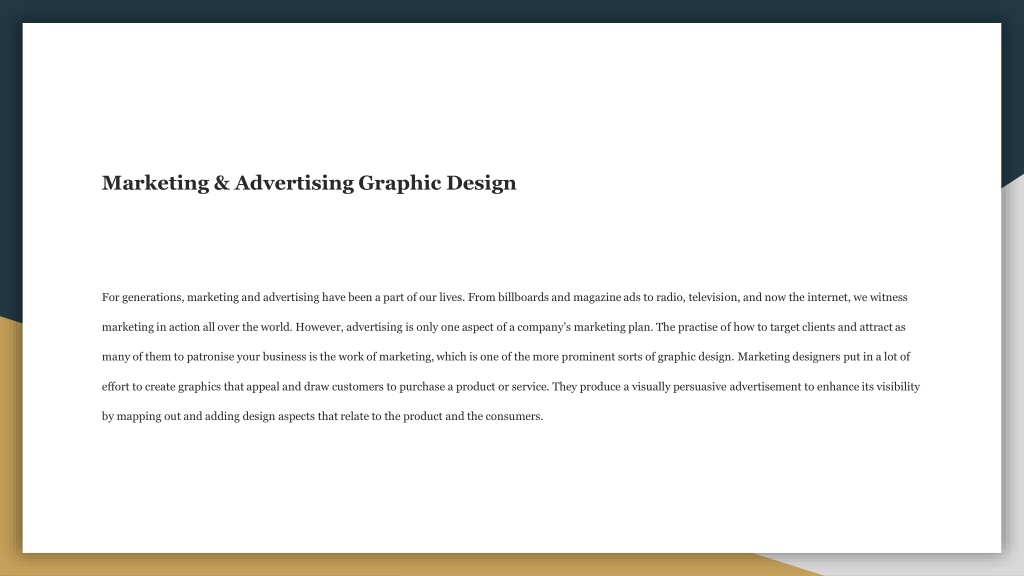Click the heading 'Marketing & Advertising Graphic Design'
Viewport: 1024px width, 576px height.
tap(309, 183)
